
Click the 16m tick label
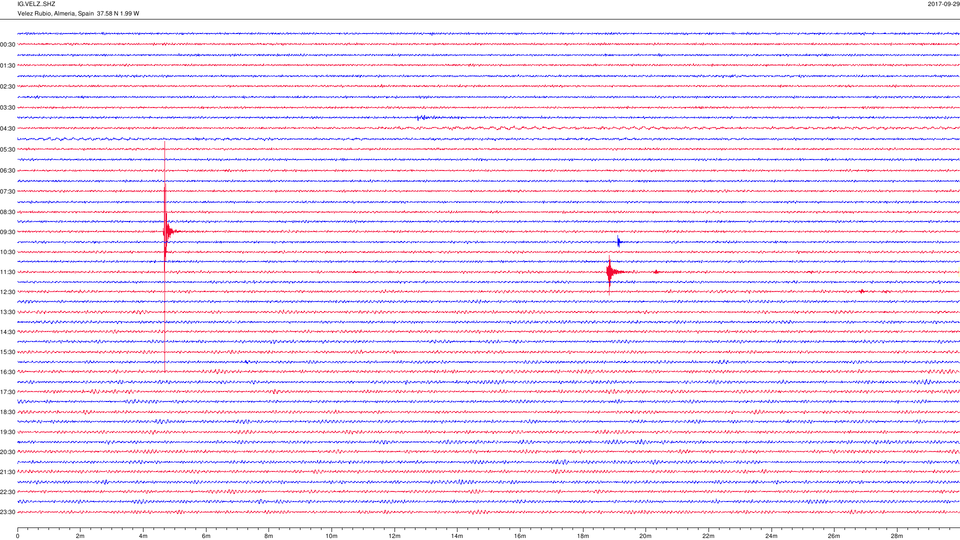point(520,536)
